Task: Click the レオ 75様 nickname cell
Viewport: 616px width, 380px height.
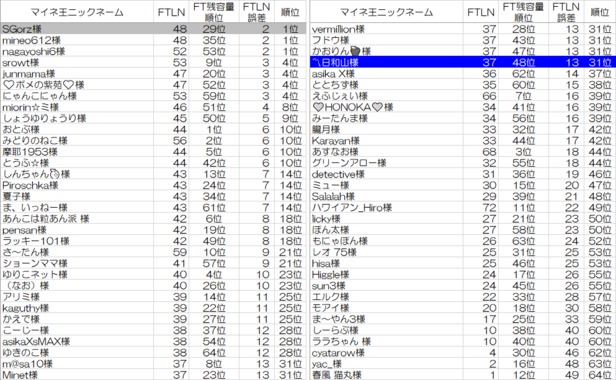Action: click(x=386, y=252)
